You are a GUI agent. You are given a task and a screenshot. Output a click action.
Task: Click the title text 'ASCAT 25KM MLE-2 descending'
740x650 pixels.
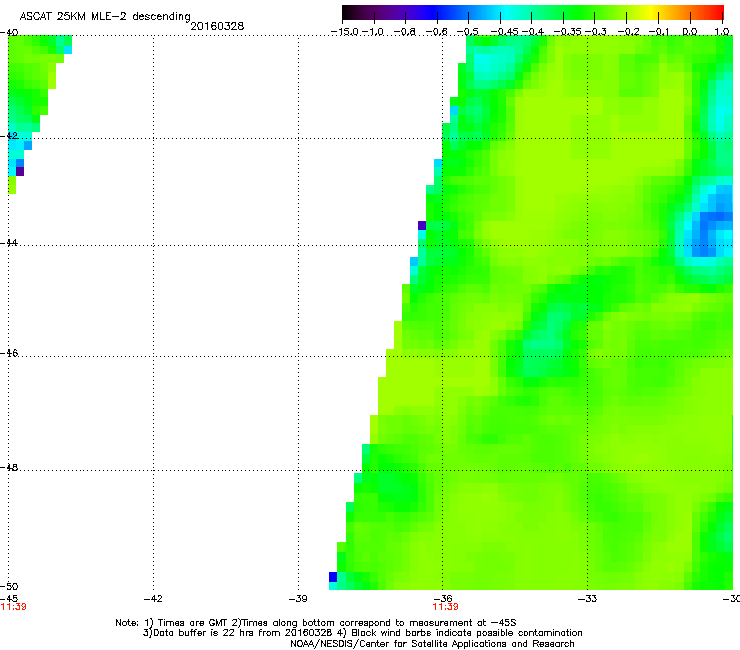pyautogui.click(x=105, y=16)
